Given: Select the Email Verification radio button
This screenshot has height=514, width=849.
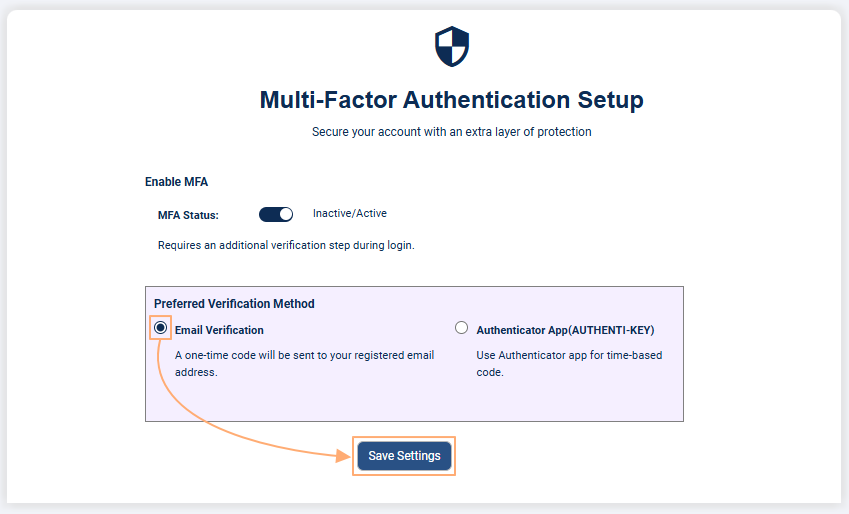Looking at the screenshot, I should [160, 328].
